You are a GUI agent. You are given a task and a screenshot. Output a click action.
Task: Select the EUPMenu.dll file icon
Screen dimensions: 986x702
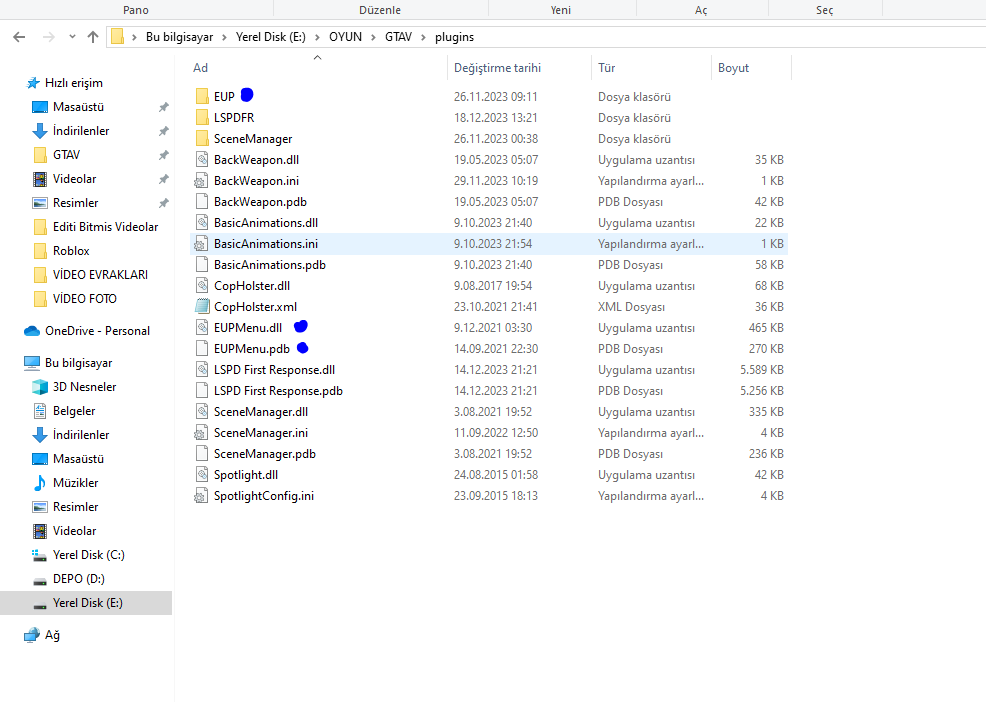[202, 328]
